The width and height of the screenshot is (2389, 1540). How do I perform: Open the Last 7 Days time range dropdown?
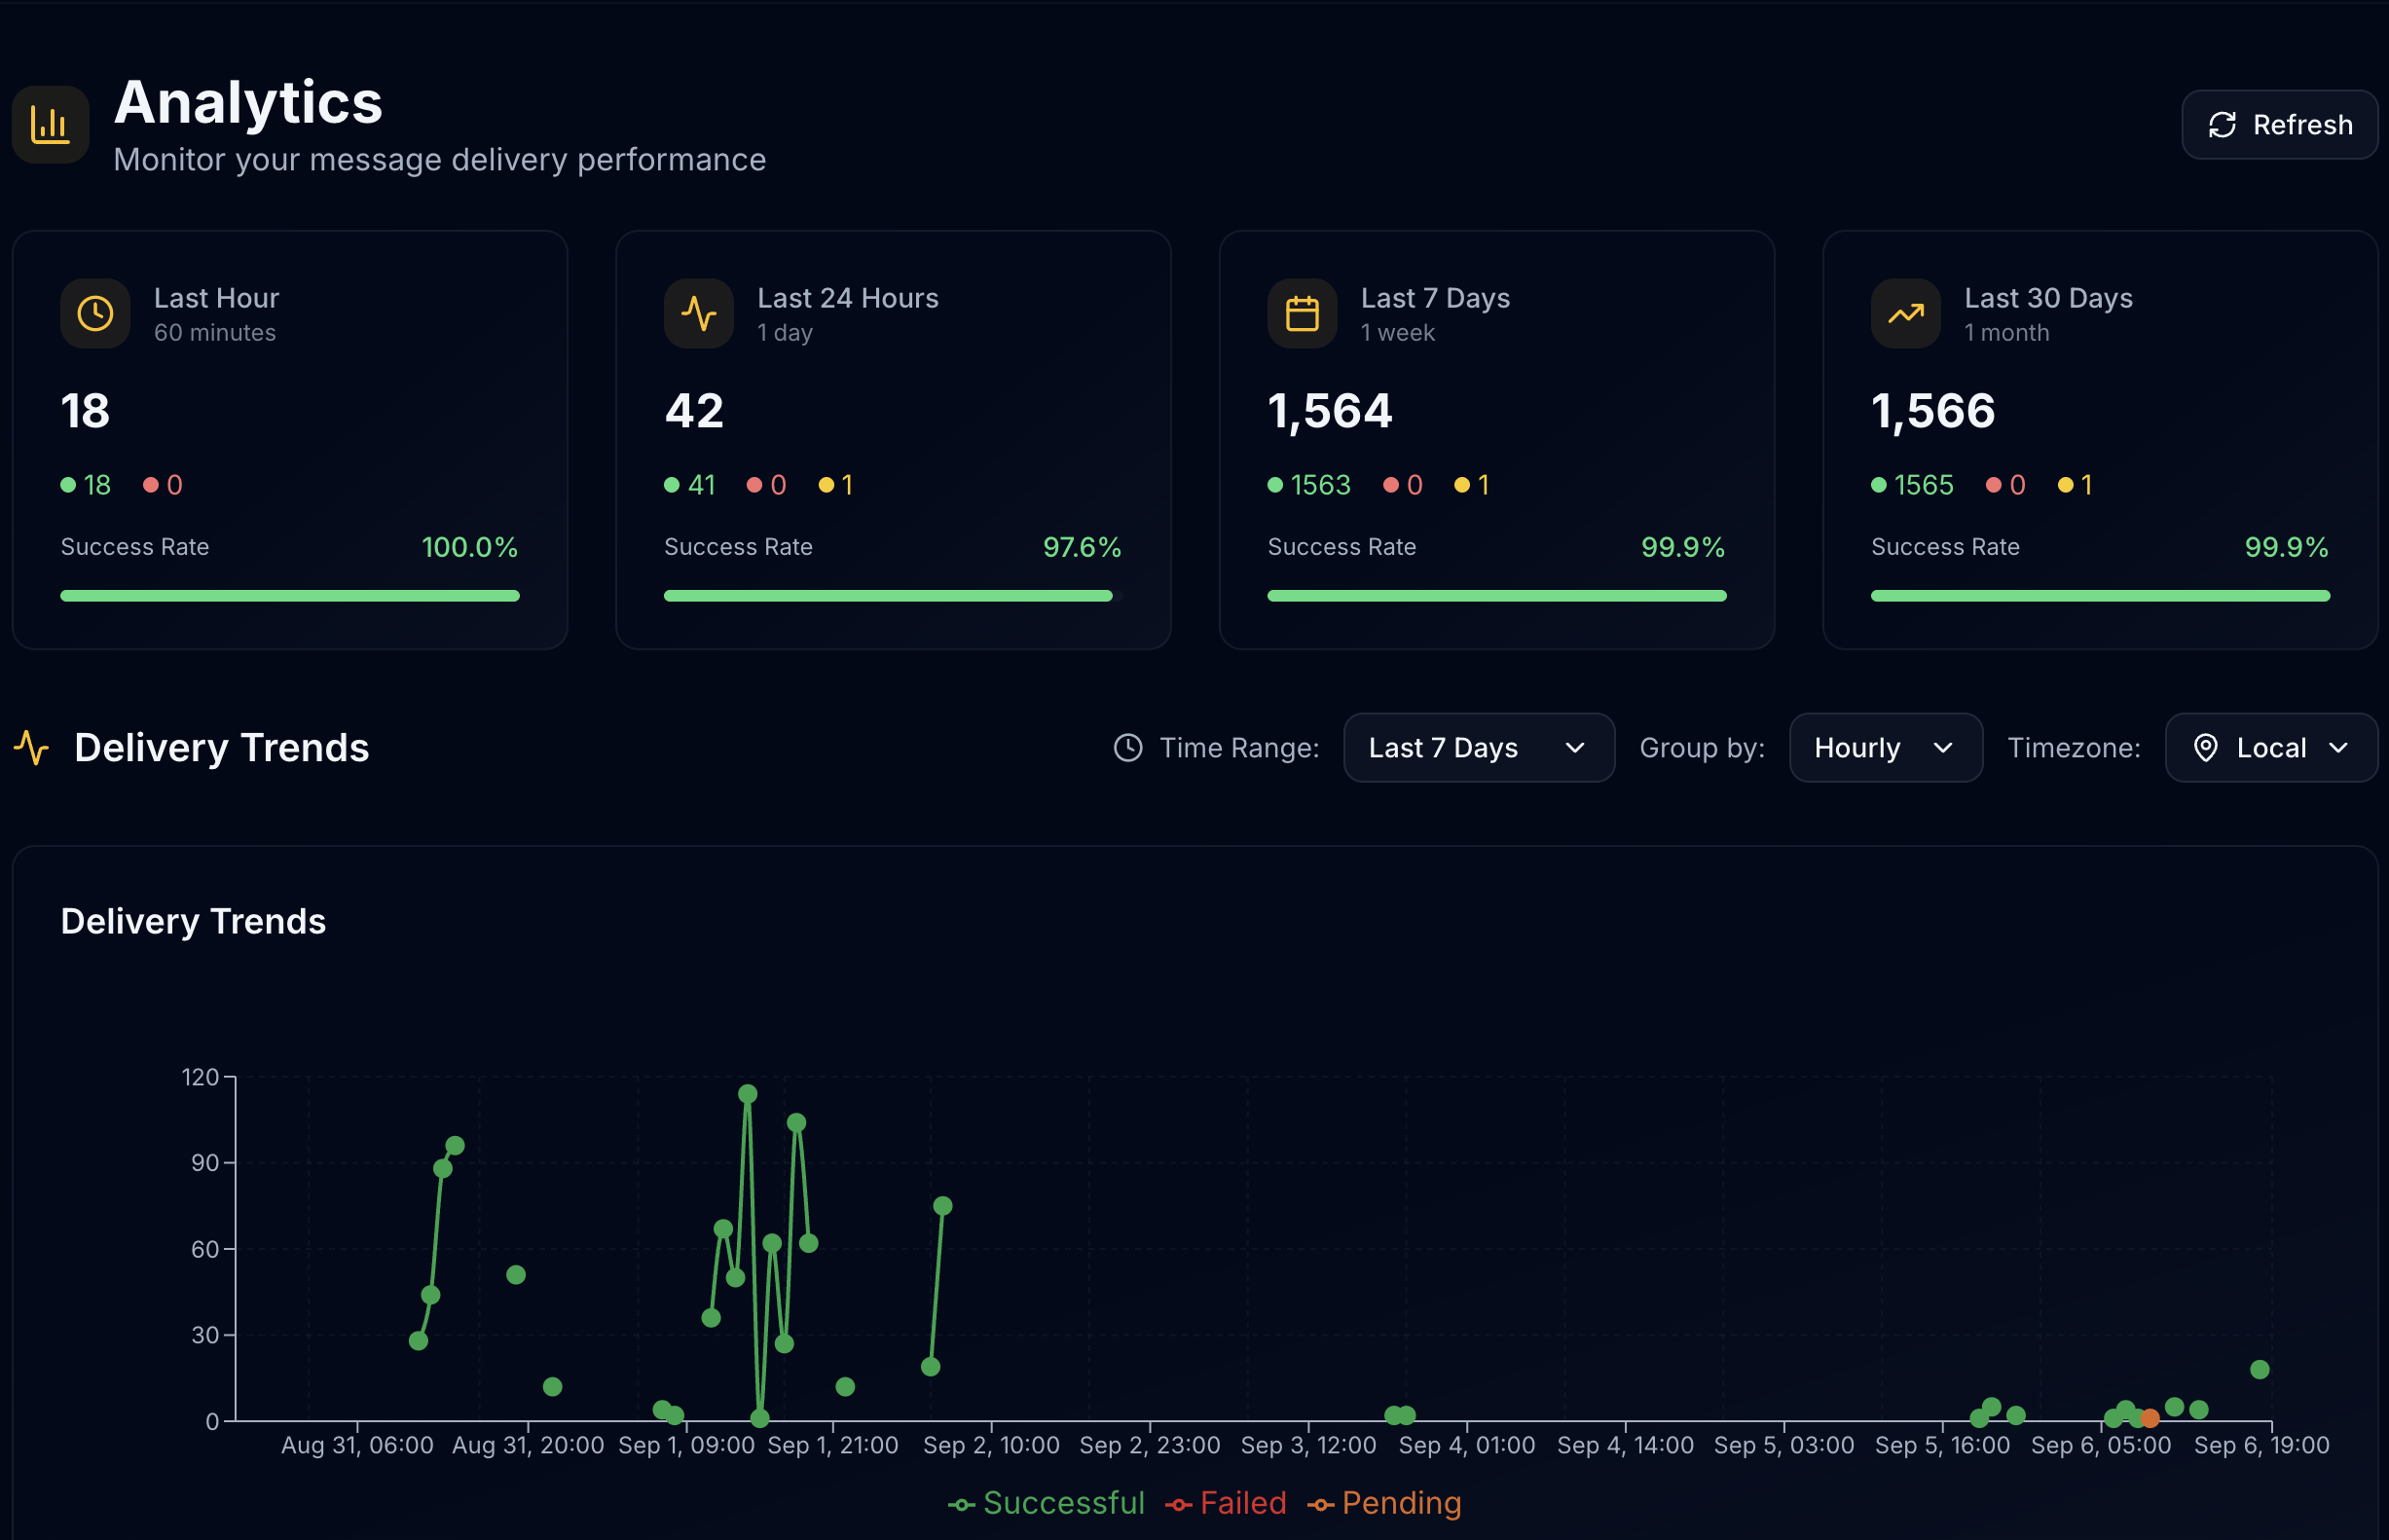1478,748
